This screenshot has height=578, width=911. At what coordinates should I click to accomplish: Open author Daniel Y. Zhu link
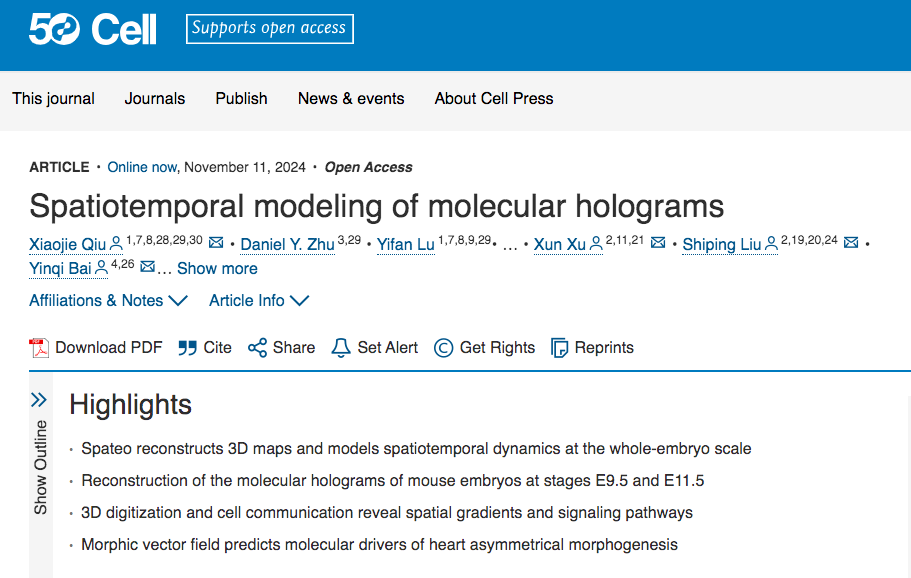click(288, 245)
